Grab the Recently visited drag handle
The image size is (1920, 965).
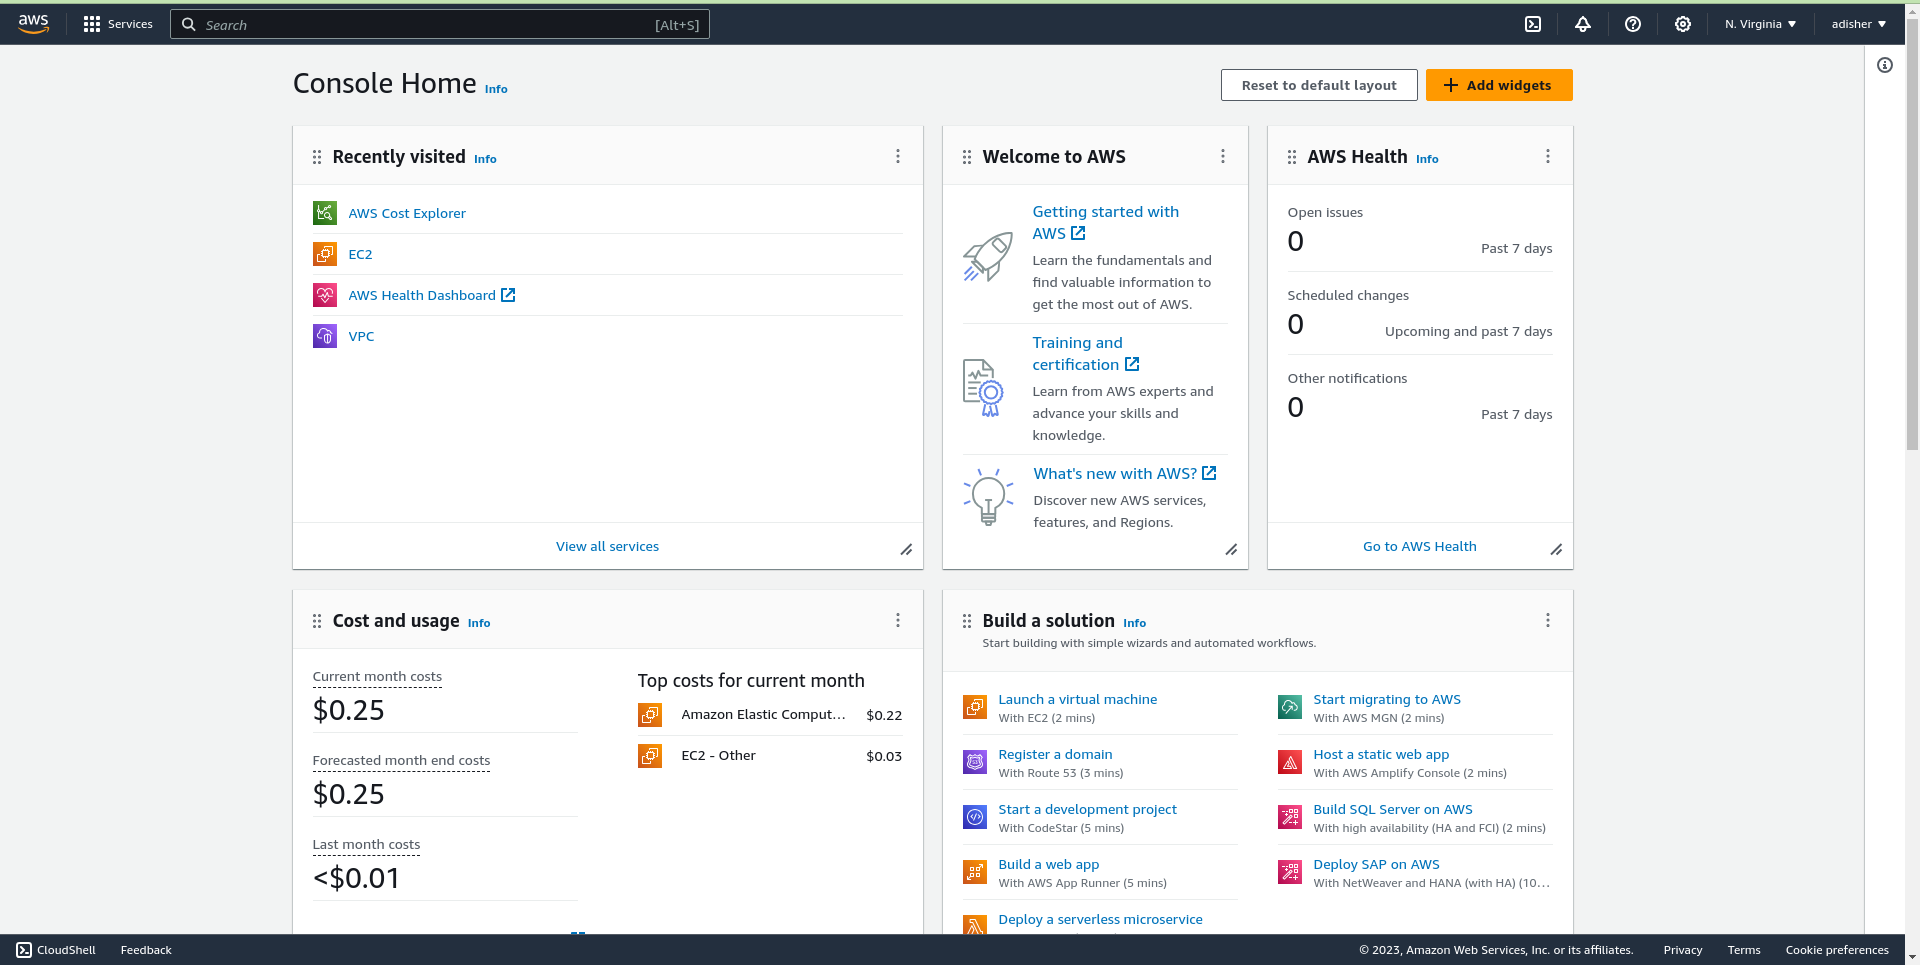tap(317, 157)
